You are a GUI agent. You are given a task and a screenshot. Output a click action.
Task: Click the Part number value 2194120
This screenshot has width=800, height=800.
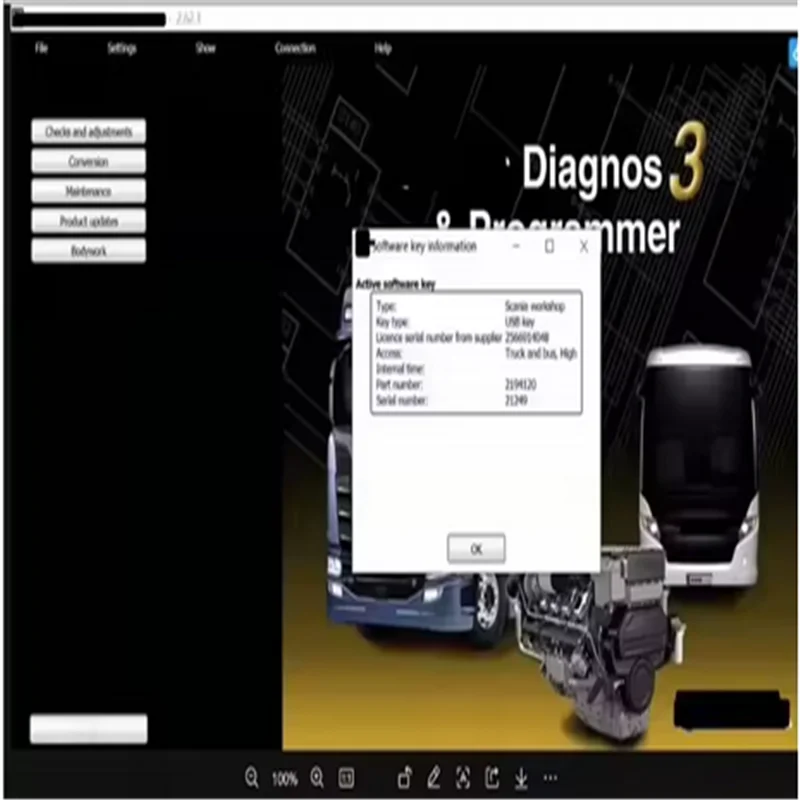(520, 385)
